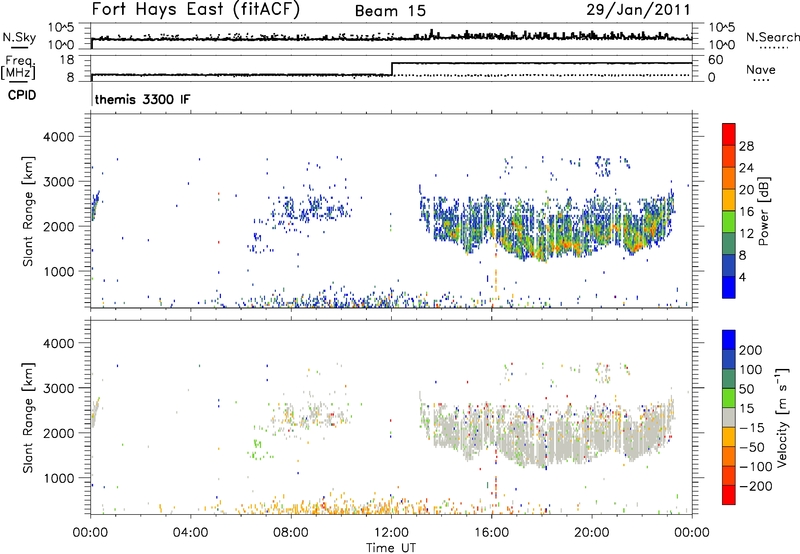Click the 'Nave' legend label
Screen dimensions: 800x554
tap(761, 70)
